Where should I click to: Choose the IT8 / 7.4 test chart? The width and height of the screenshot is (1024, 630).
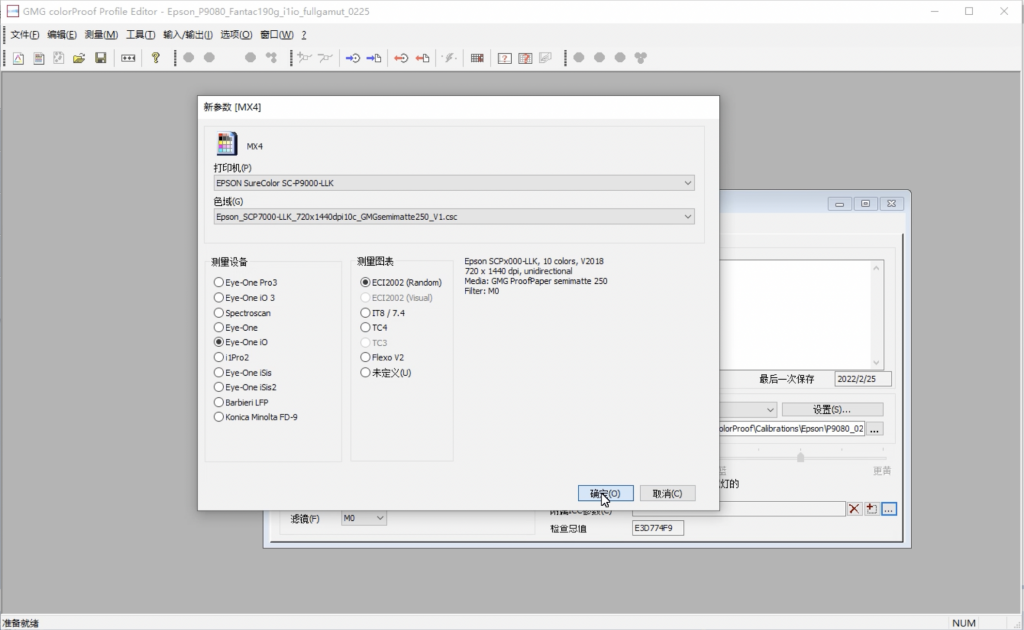365,313
